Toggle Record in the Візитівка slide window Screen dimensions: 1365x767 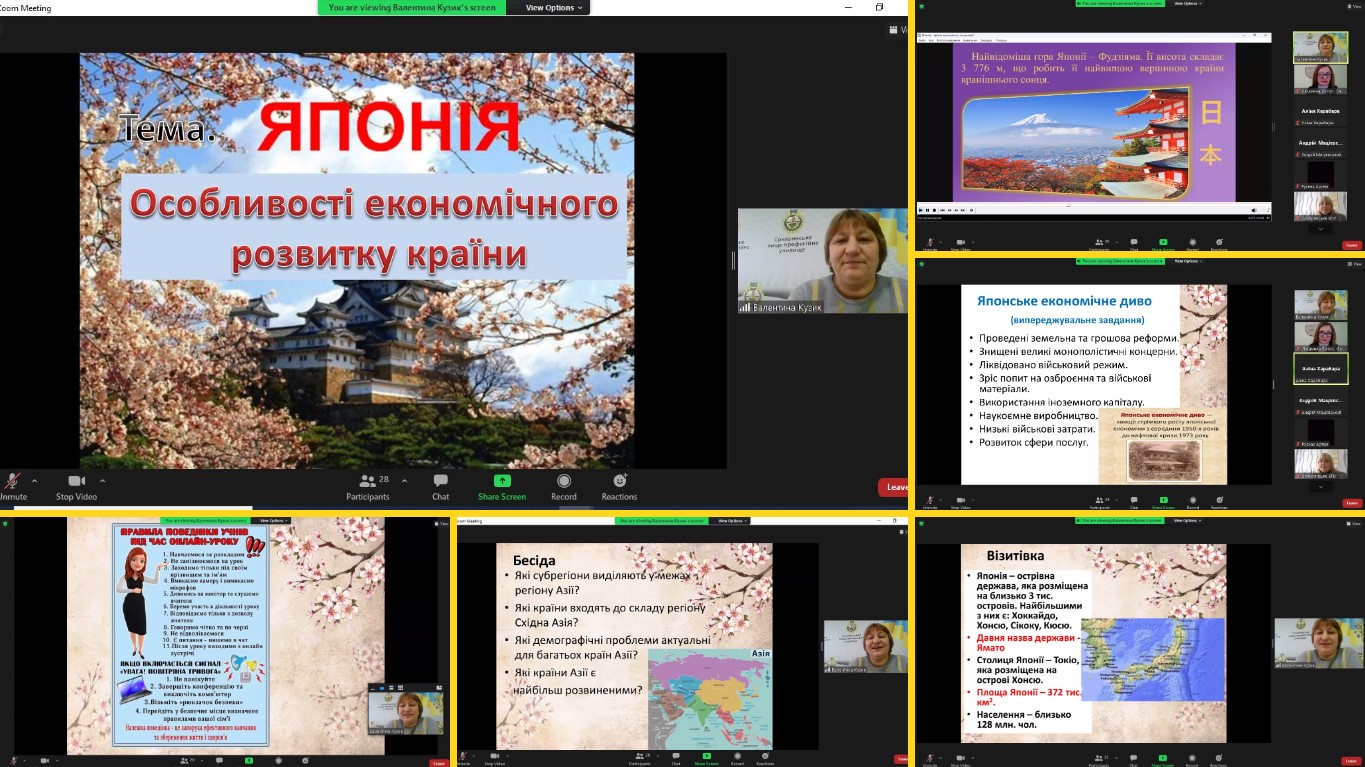1193,760
